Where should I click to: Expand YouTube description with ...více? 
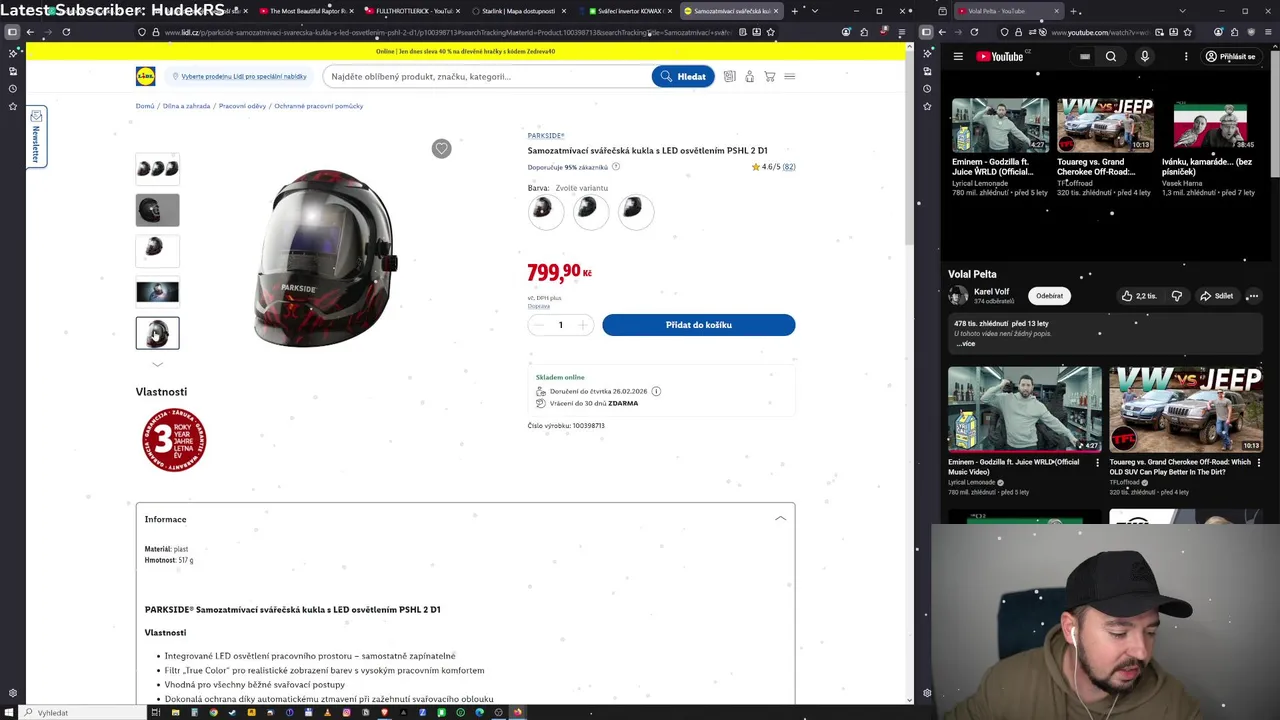pyautogui.click(x=965, y=344)
